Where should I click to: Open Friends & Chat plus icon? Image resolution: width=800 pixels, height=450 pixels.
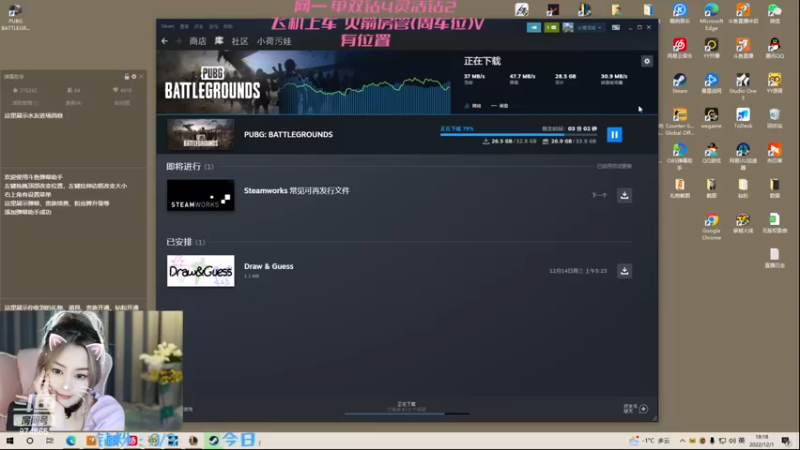coord(643,409)
